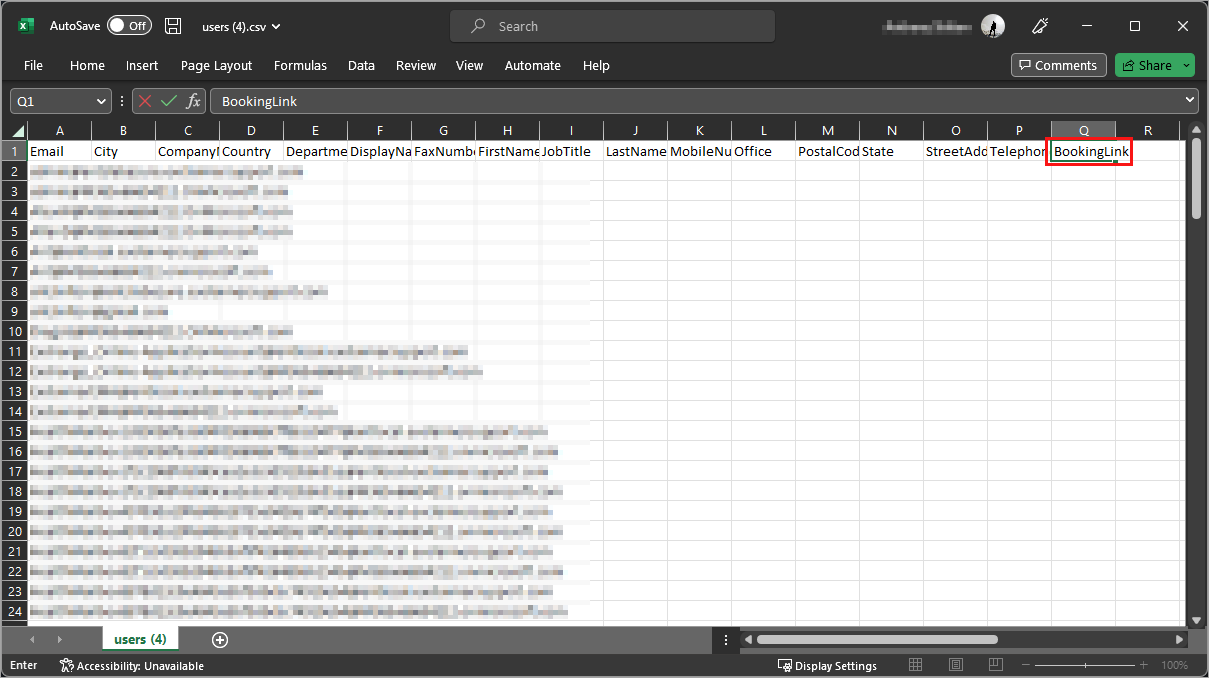Cancel the cell entry with the red X
The width and height of the screenshot is (1209, 678).
pos(145,101)
